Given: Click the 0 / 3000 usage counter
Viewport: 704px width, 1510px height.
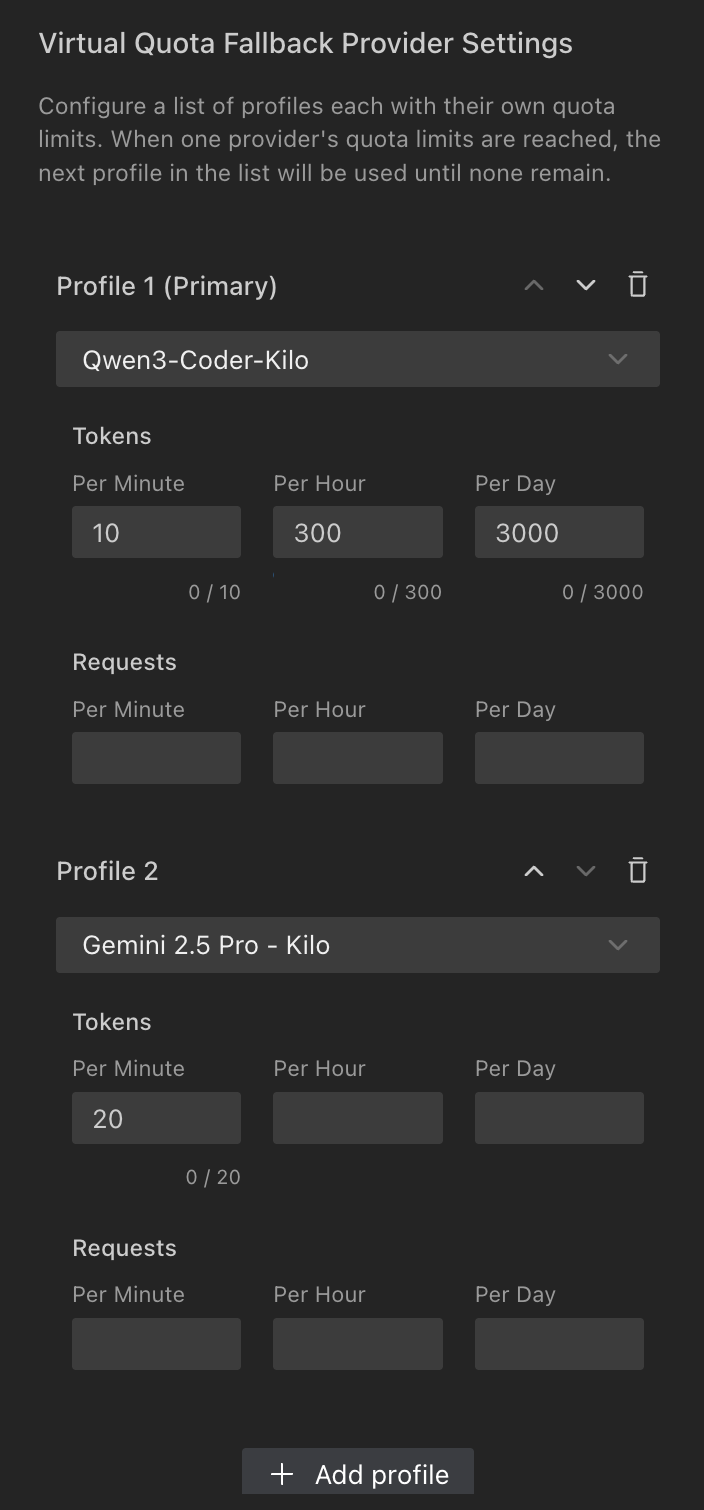Looking at the screenshot, I should pyautogui.click(x=603, y=591).
